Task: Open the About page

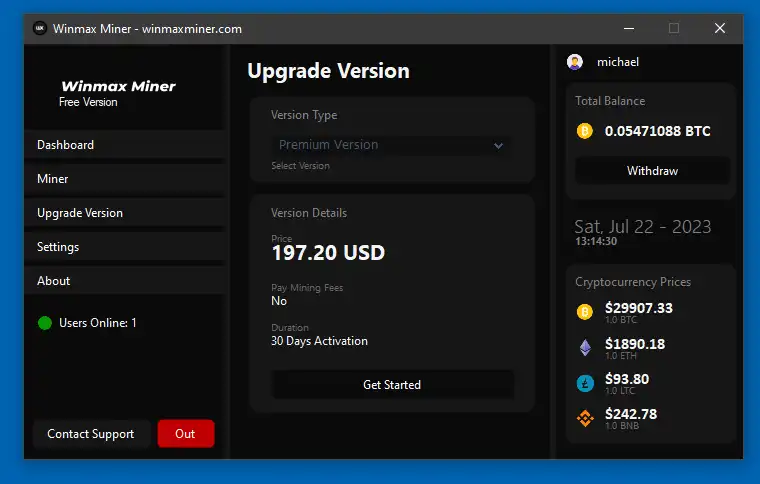Action: [125, 281]
